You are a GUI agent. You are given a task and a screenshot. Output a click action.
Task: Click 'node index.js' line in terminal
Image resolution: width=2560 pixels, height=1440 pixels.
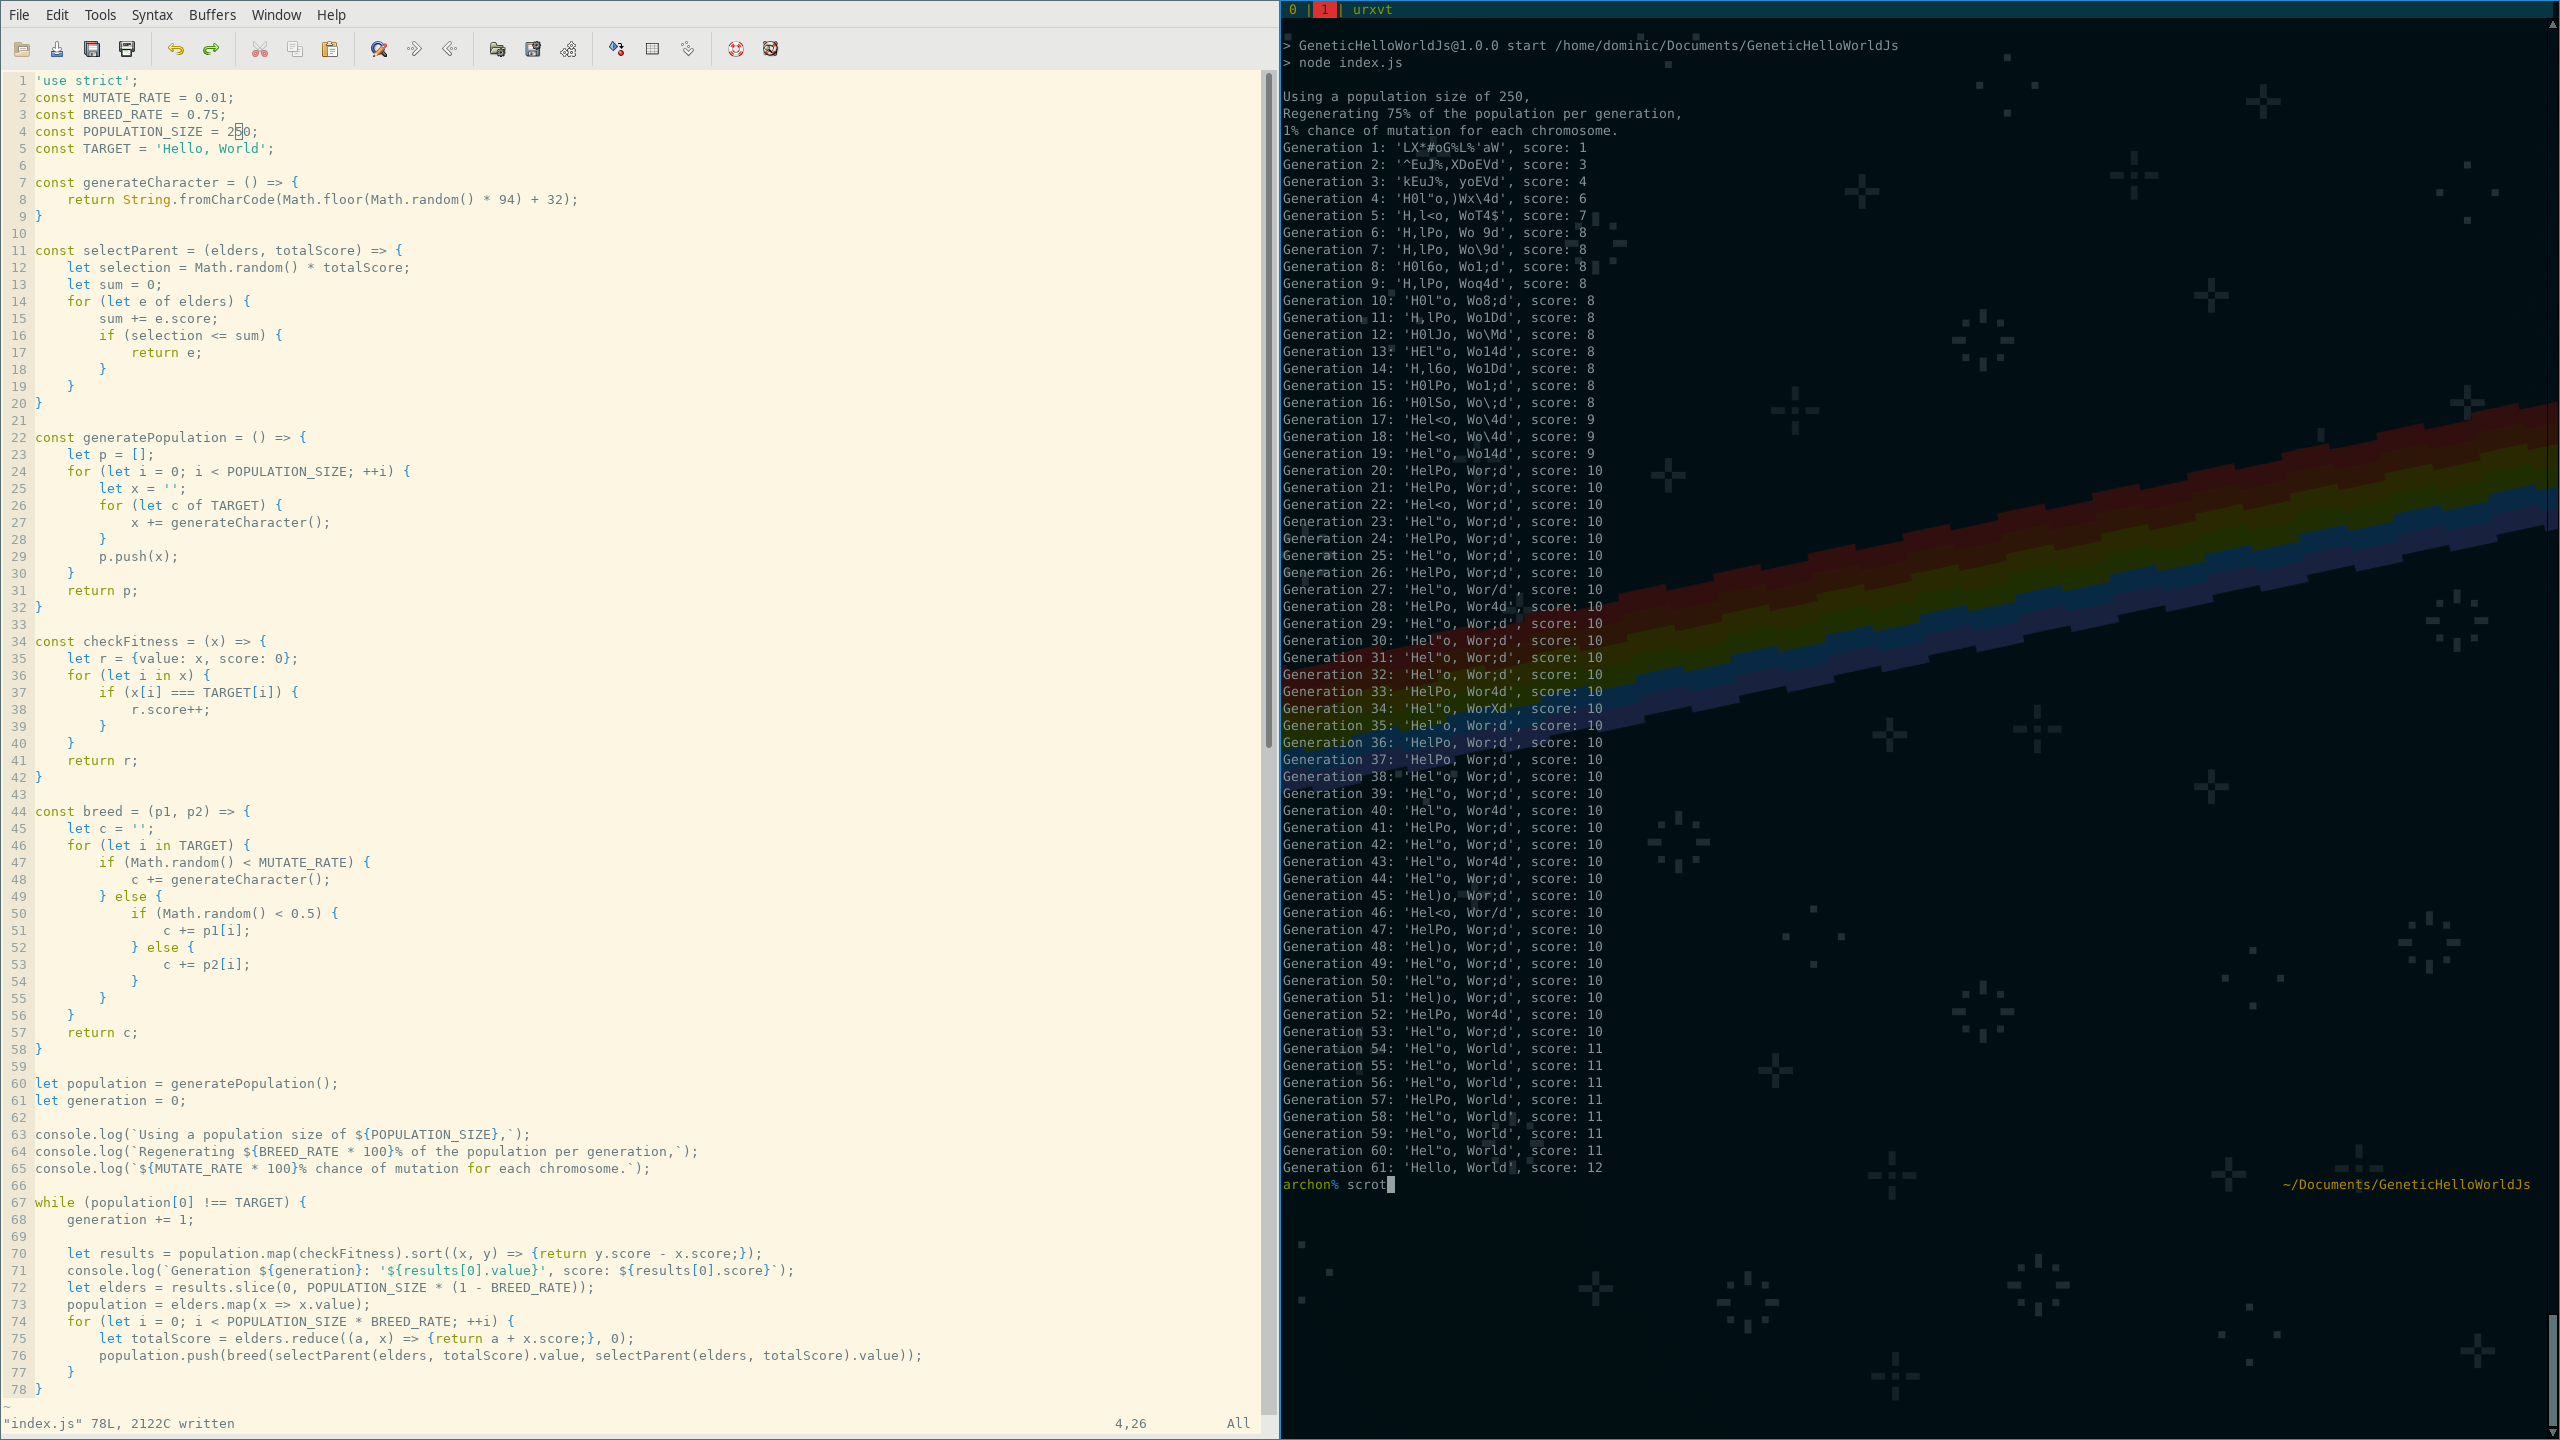click(1342, 63)
